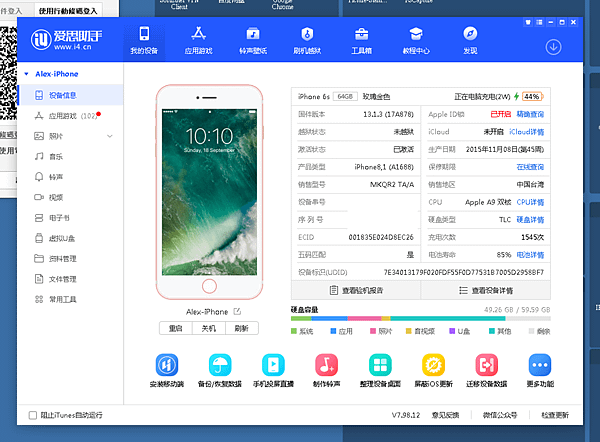
Task: Click the 重启 restart button
Action: [176, 328]
